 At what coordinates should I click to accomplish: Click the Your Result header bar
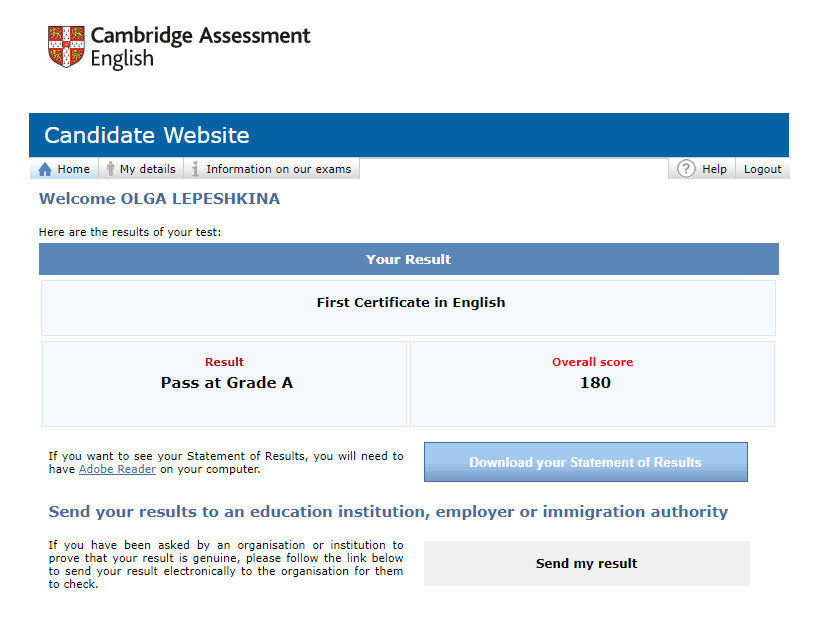[409, 259]
